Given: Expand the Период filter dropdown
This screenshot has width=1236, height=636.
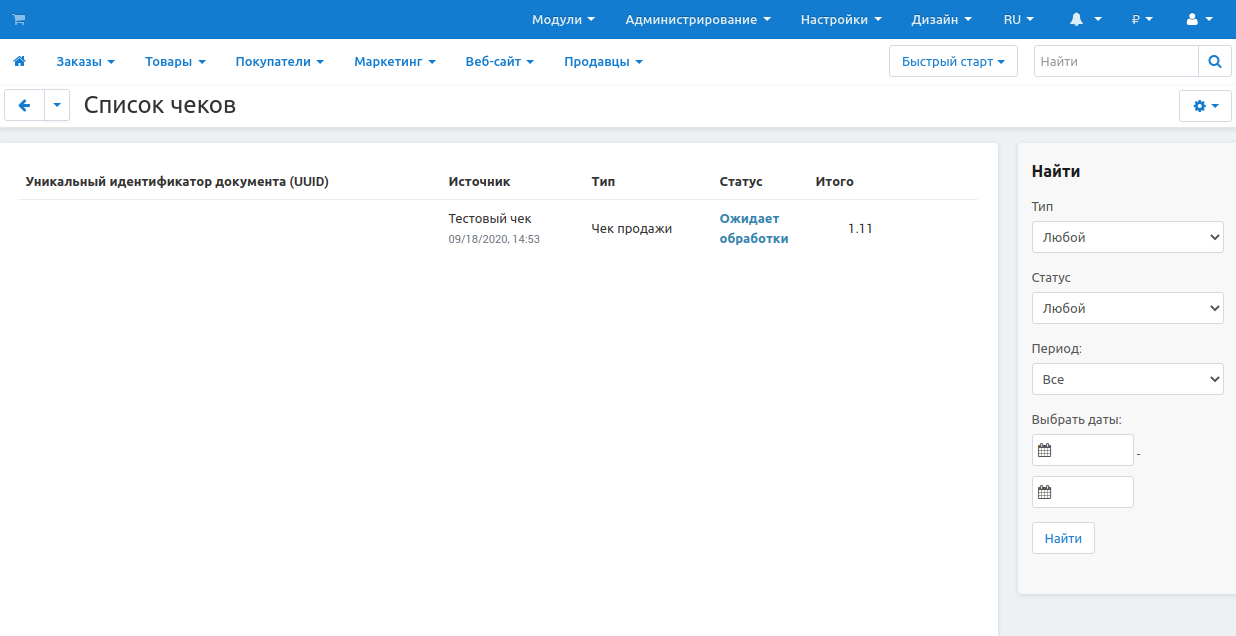Looking at the screenshot, I should pyautogui.click(x=1127, y=379).
